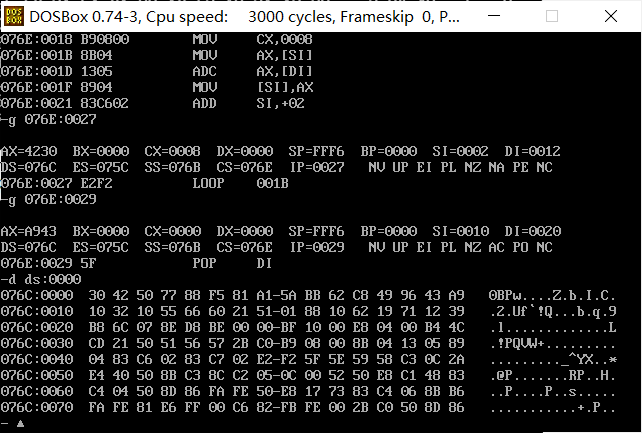Select the dump address 076C:0040

pos(36,359)
